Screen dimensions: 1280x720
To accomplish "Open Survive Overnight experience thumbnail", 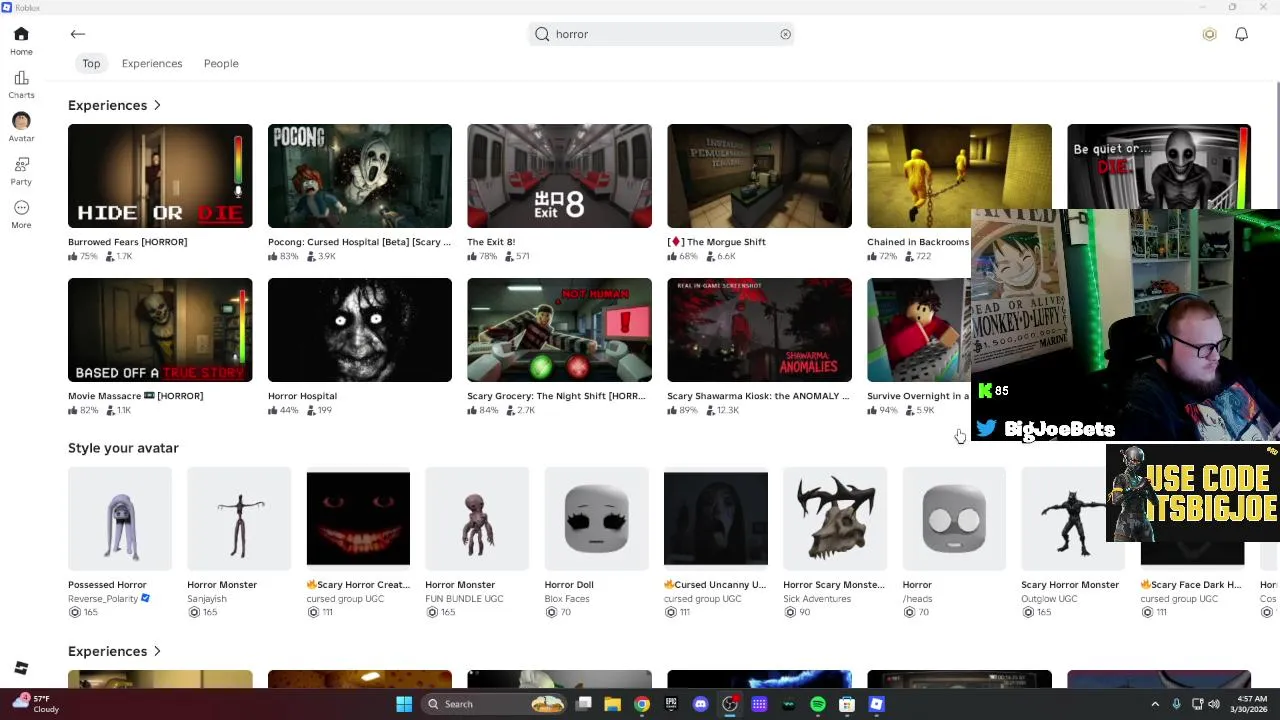I will coord(918,330).
